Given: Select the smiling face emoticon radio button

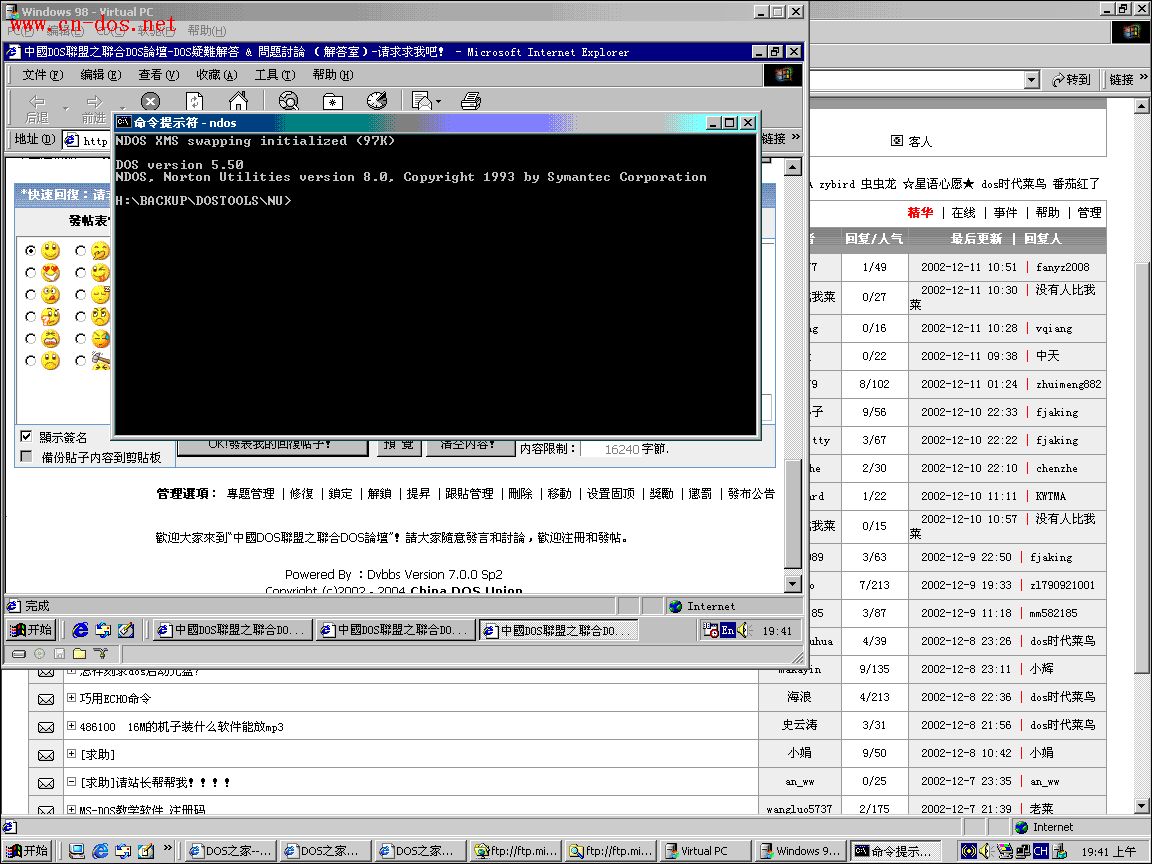Looking at the screenshot, I should click(30, 251).
